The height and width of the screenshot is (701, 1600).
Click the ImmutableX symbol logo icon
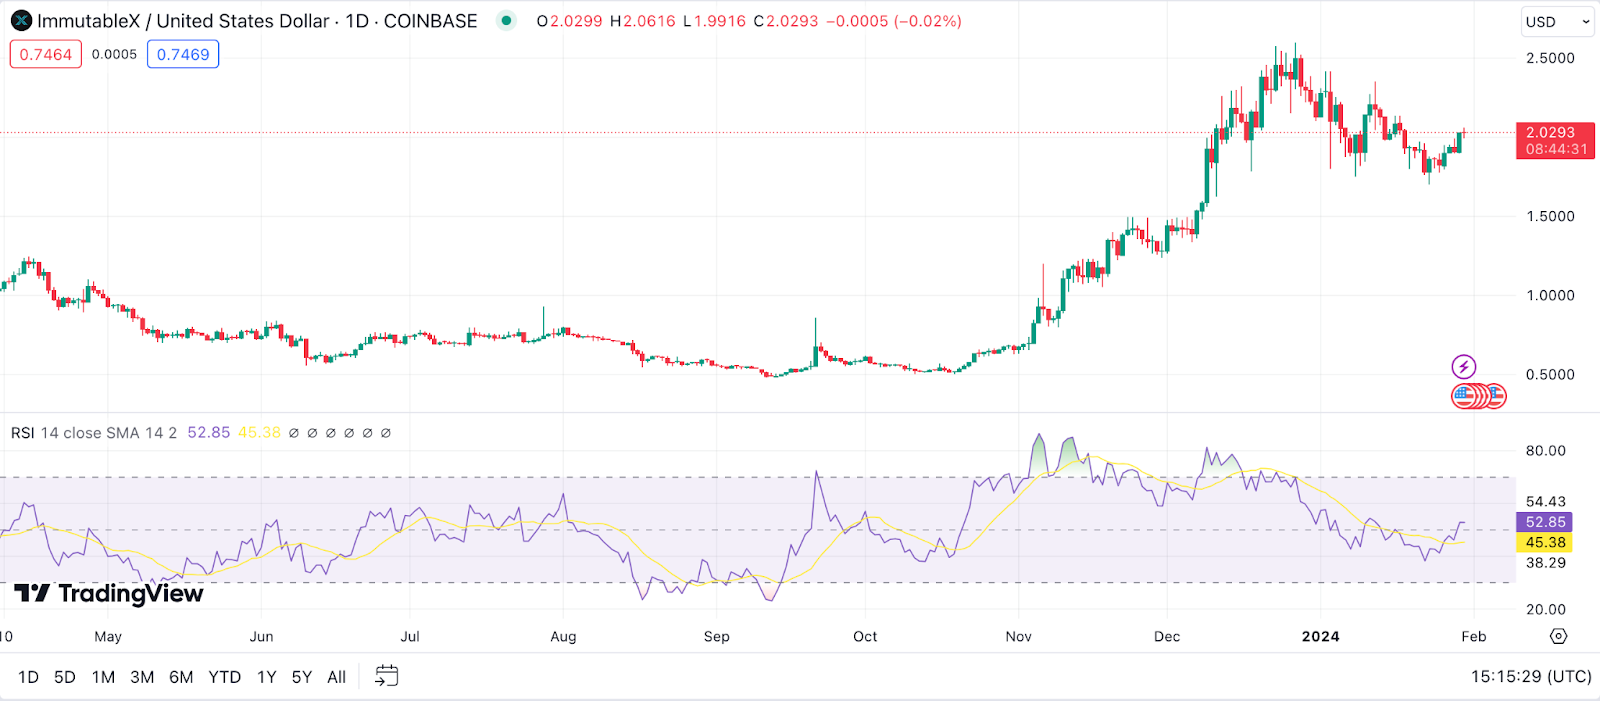[x=21, y=21]
